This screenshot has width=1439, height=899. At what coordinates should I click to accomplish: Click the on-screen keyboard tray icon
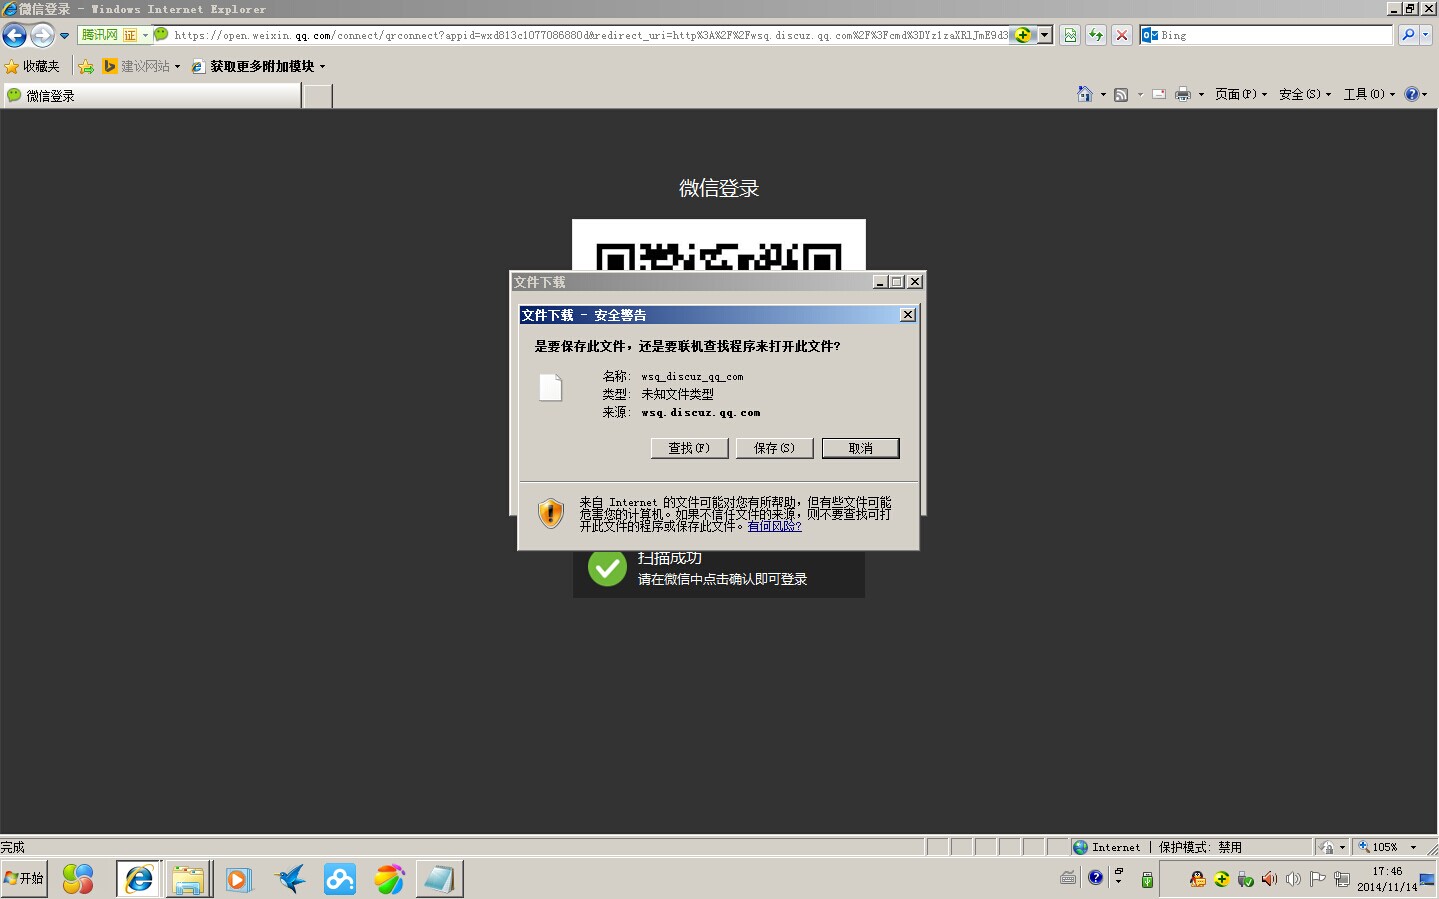1068,878
